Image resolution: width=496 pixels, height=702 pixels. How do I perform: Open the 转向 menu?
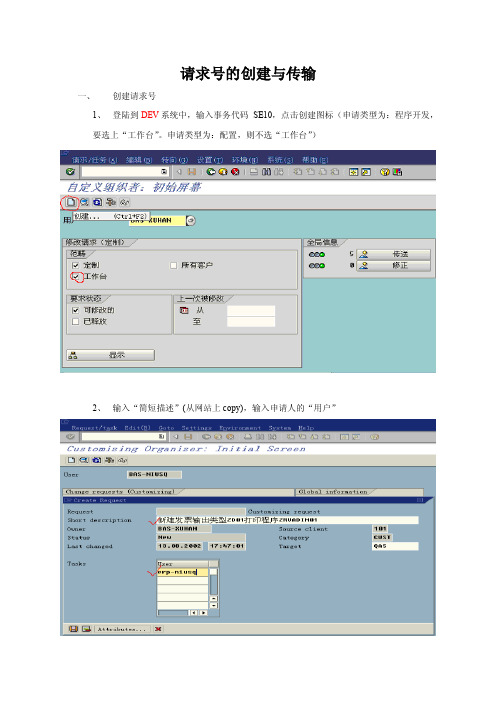tap(174, 160)
